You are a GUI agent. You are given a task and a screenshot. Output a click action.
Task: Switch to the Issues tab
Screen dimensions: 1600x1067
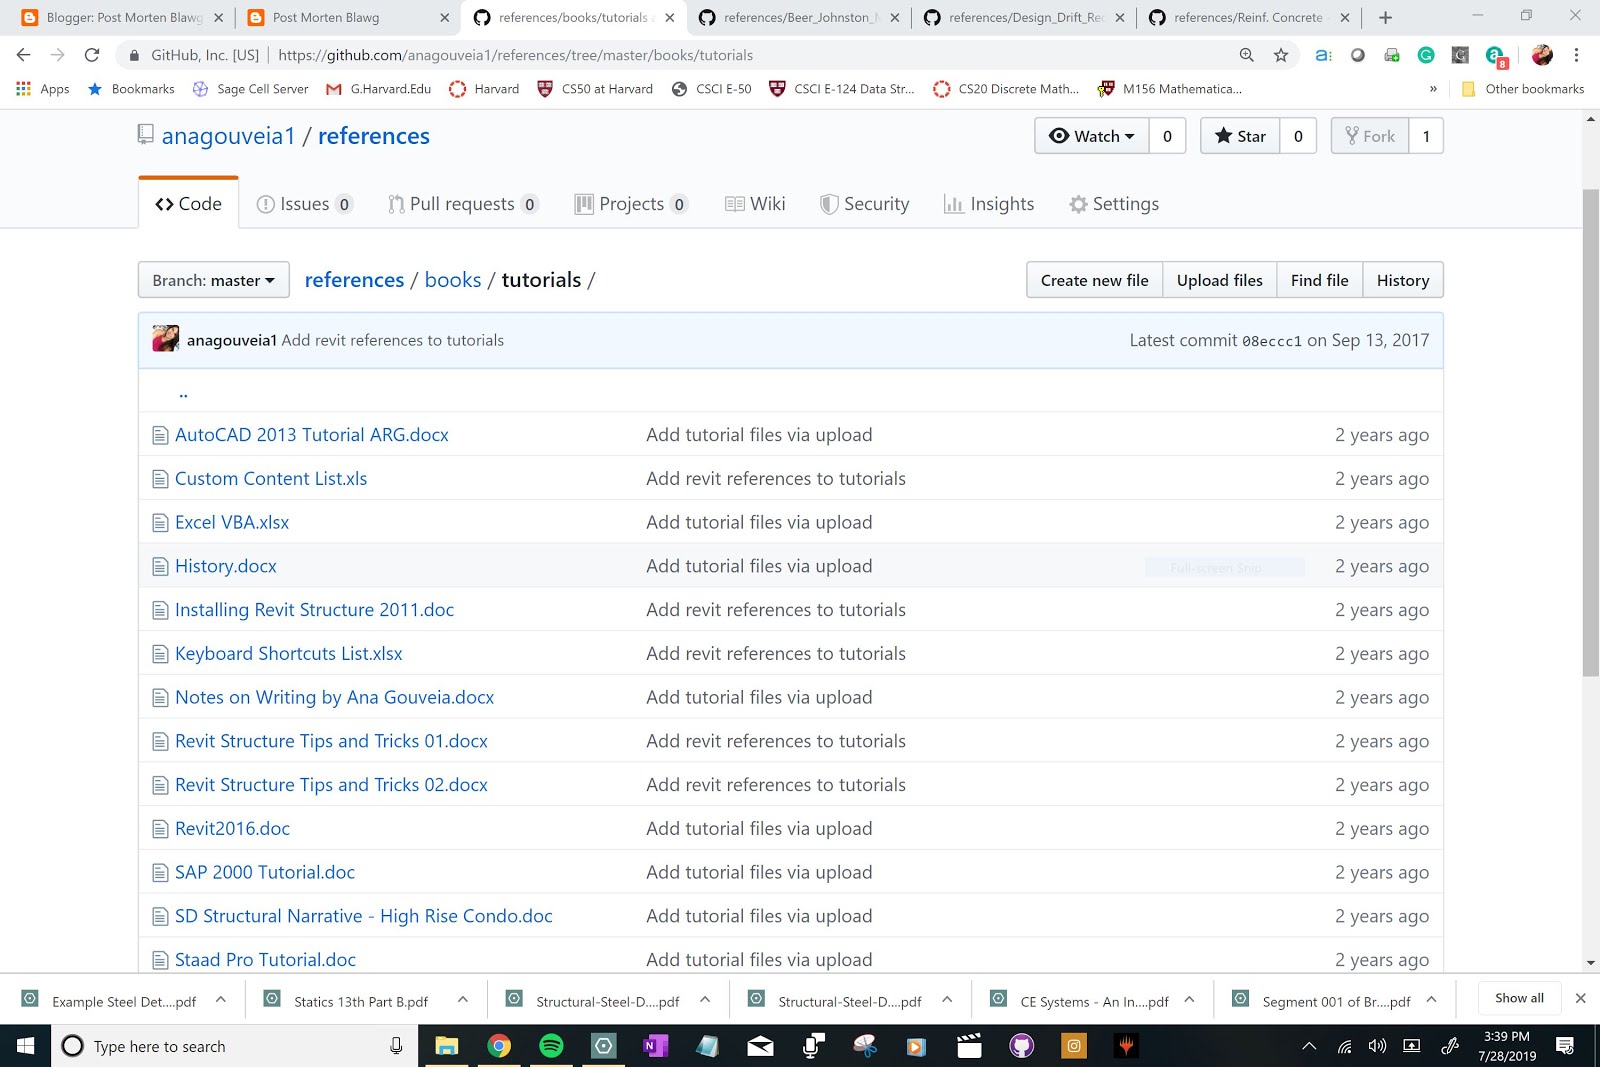305,204
